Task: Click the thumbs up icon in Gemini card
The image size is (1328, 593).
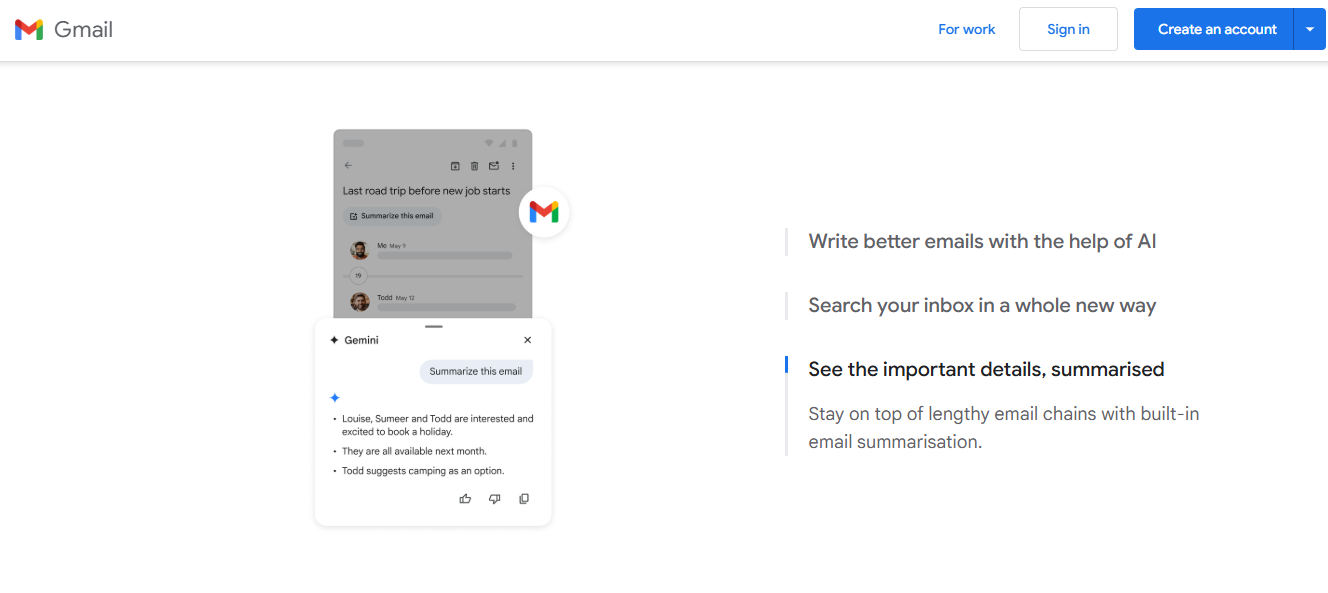Action: pyautogui.click(x=465, y=498)
